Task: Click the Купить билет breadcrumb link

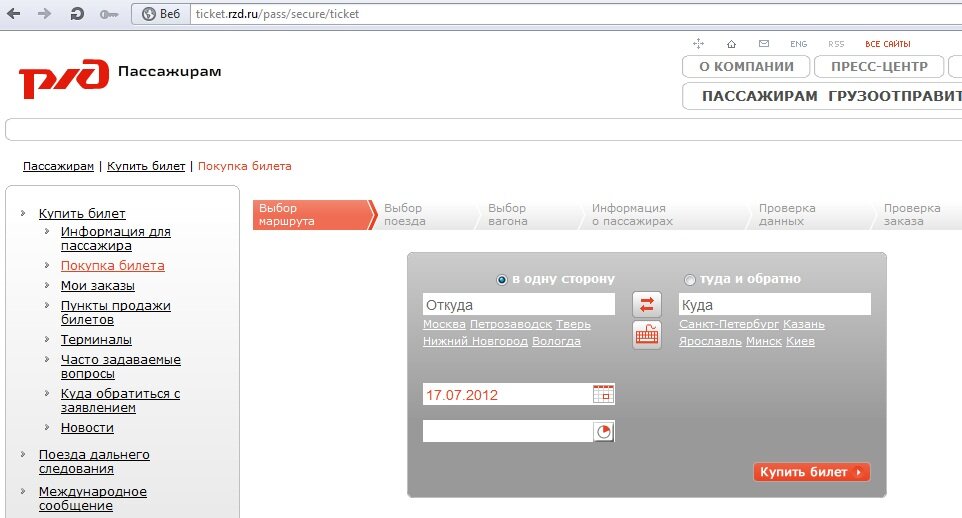Action: click(x=146, y=166)
